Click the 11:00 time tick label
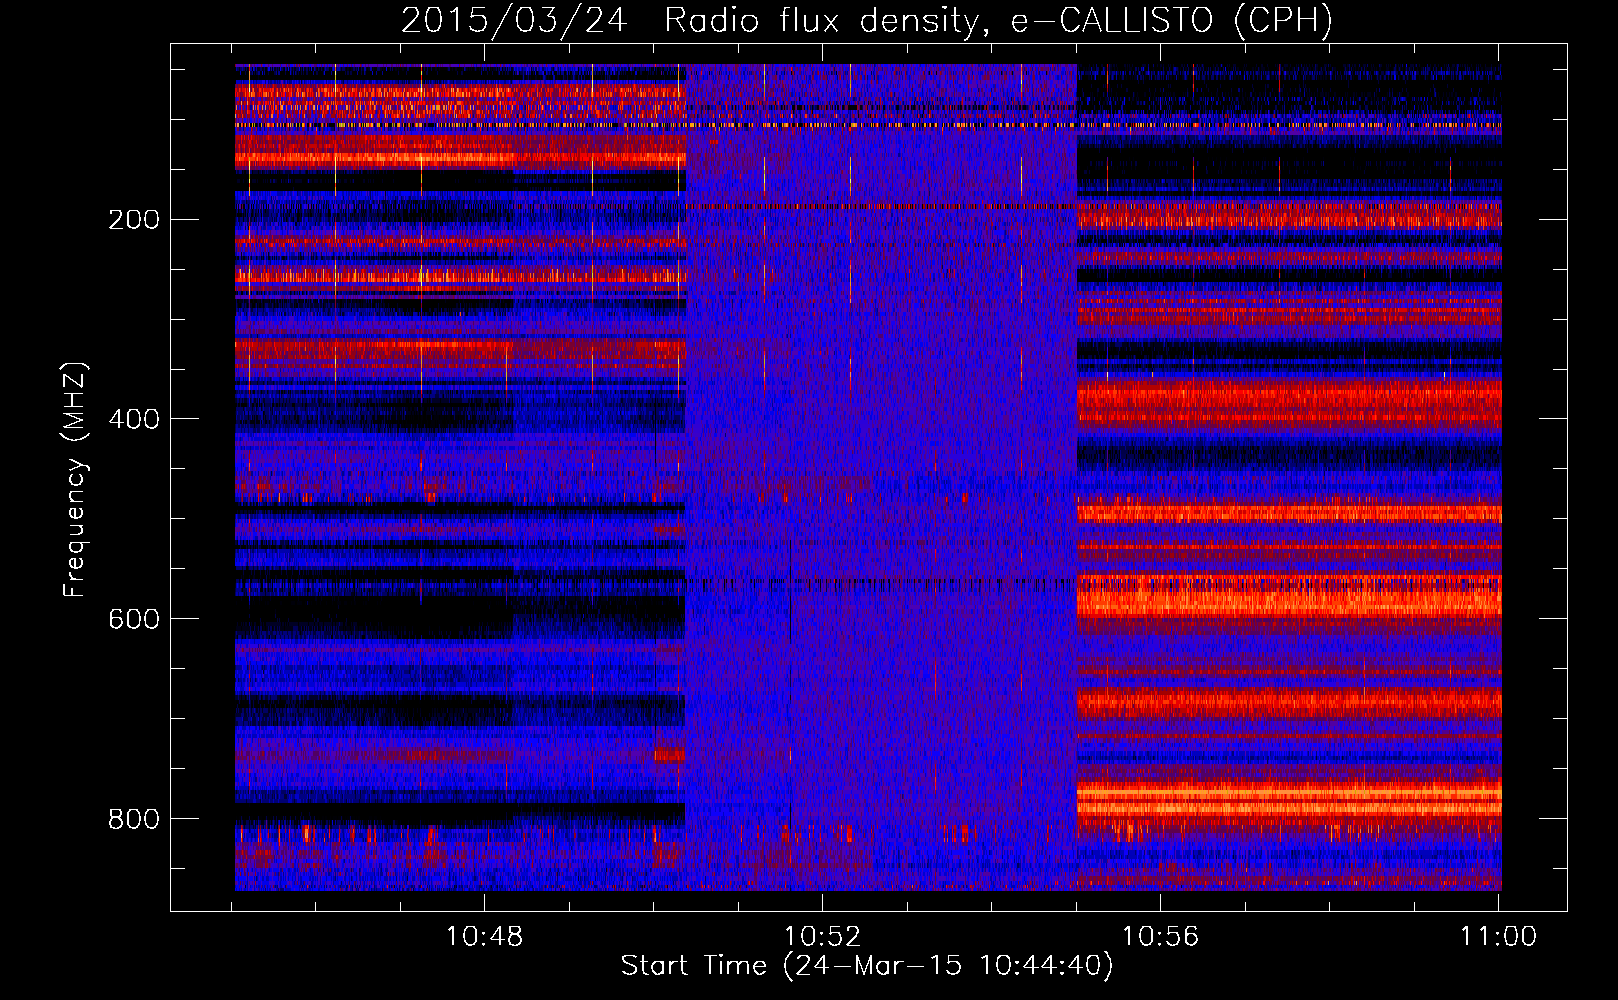This screenshot has height=1000, width=1618. (1498, 937)
